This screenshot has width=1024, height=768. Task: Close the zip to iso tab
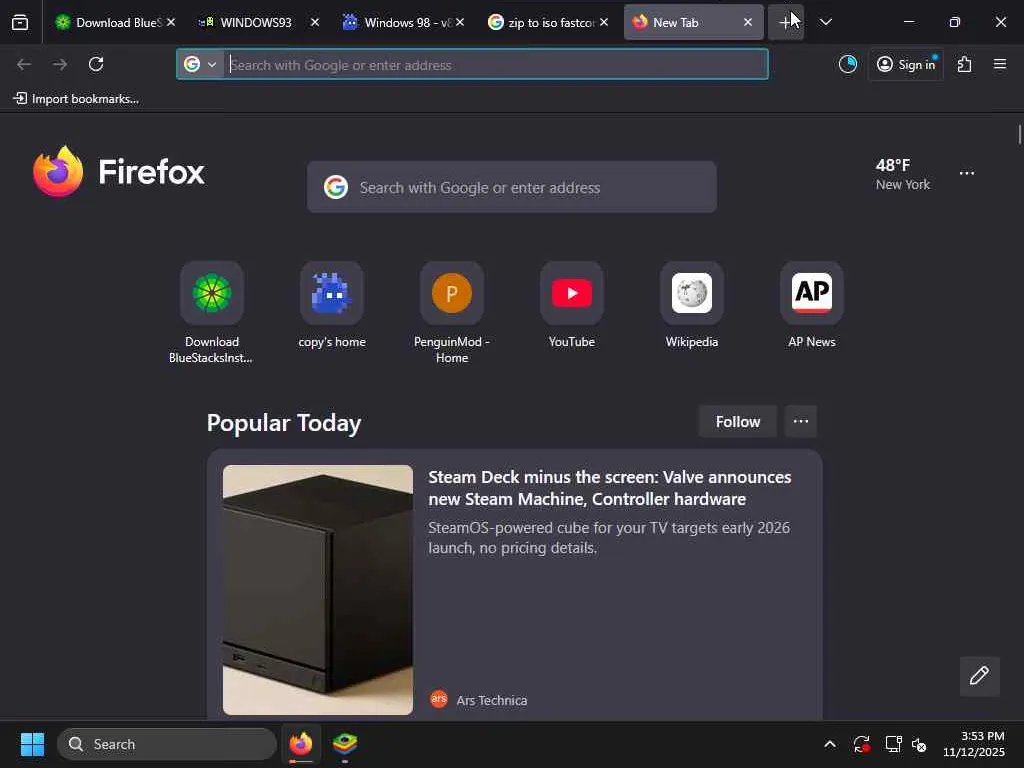[604, 22]
